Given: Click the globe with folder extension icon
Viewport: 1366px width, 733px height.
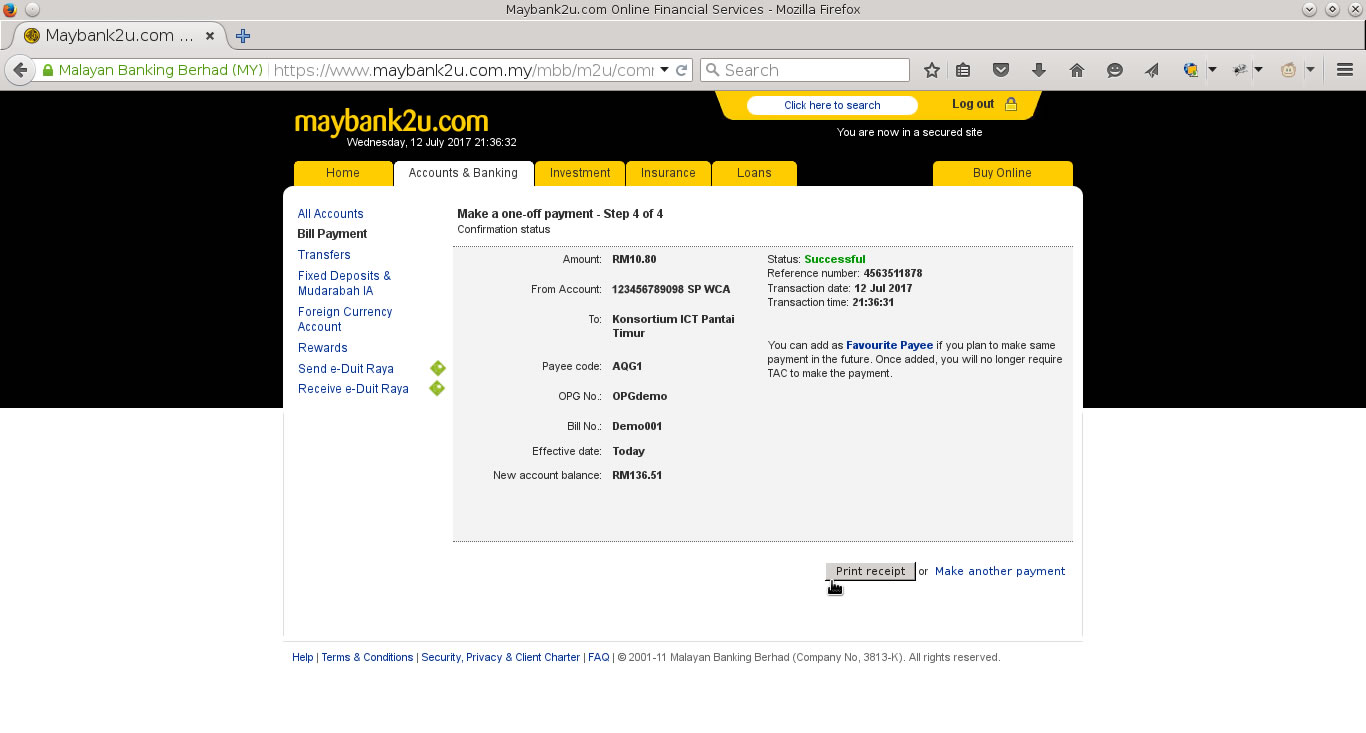Looking at the screenshot, I should (x=1191, y=70).
